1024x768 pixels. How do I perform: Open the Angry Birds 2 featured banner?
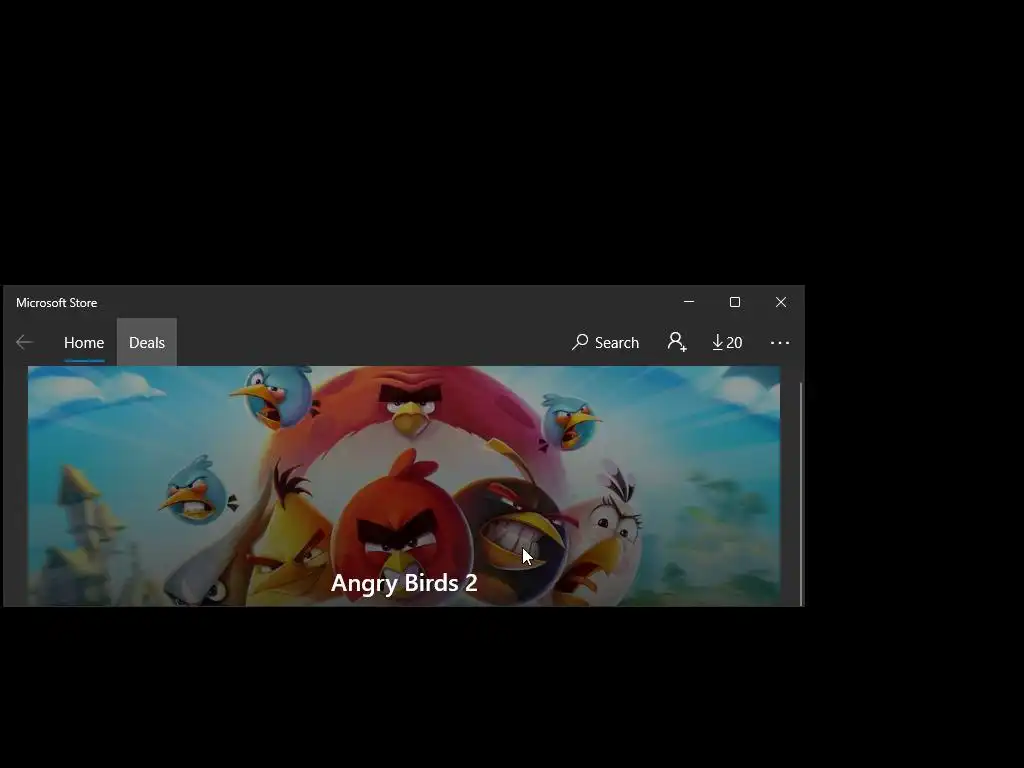404,486
